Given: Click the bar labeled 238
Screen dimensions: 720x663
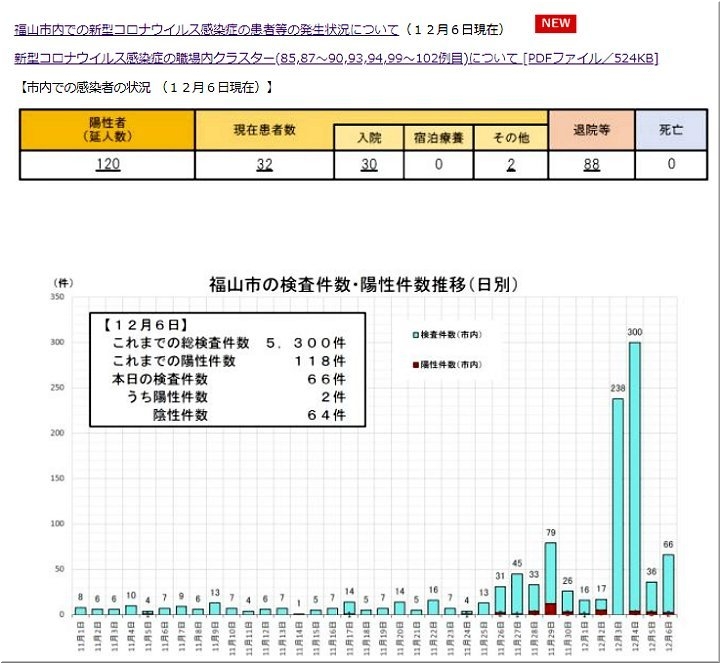Looking at the screenshot, I should coord(617,505).
